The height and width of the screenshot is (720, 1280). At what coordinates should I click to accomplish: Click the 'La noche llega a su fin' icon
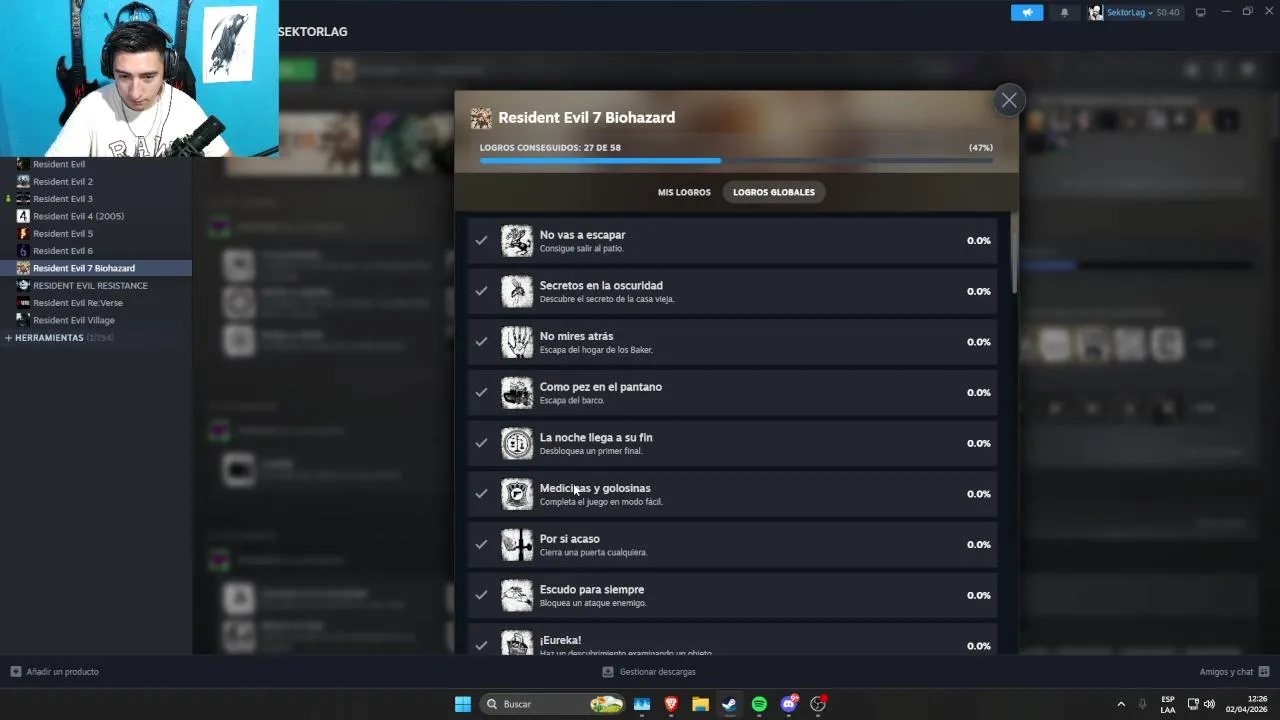click(x=517, y=443)
